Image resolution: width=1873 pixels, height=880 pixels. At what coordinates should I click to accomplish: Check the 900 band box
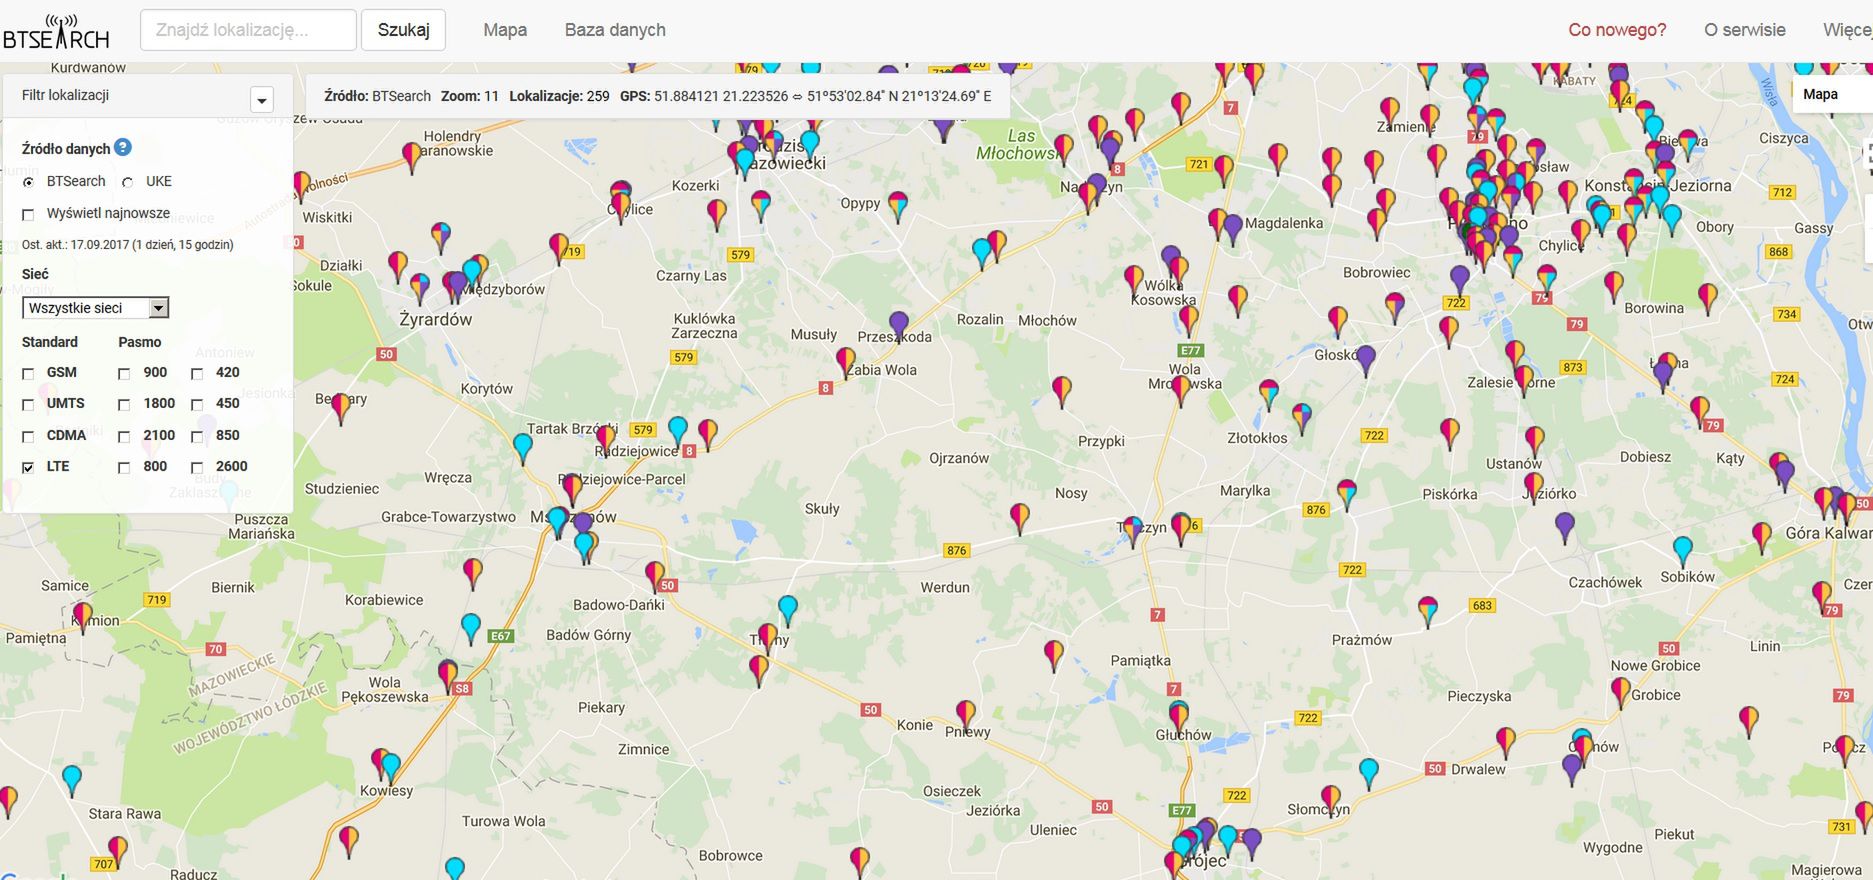(124, 373)
